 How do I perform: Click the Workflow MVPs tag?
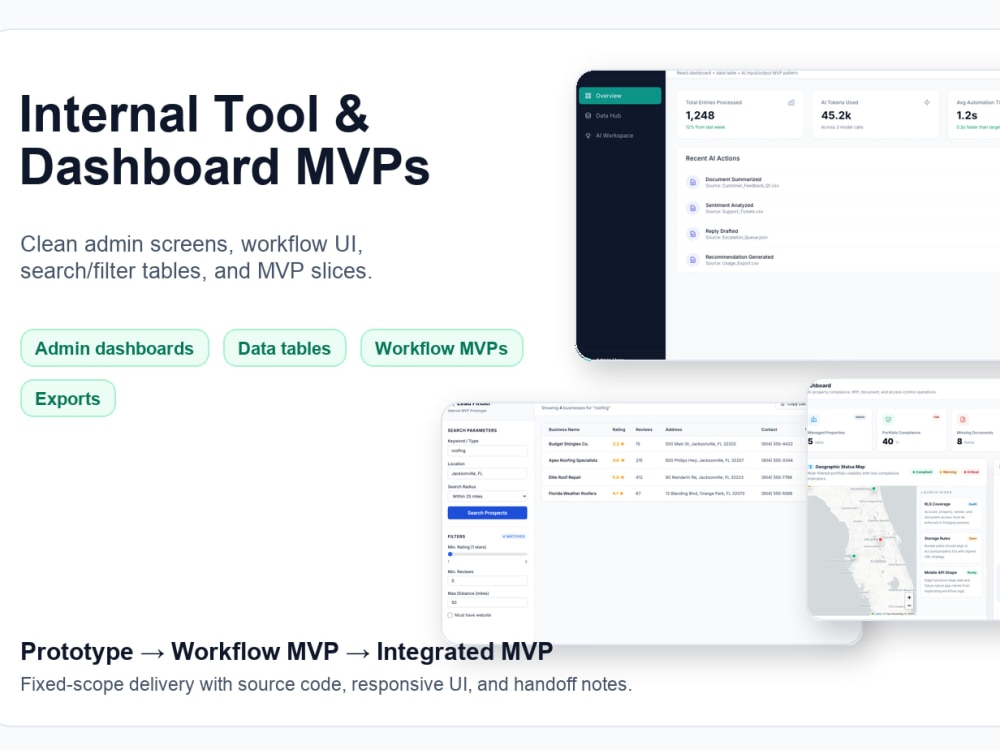point(441,348)
